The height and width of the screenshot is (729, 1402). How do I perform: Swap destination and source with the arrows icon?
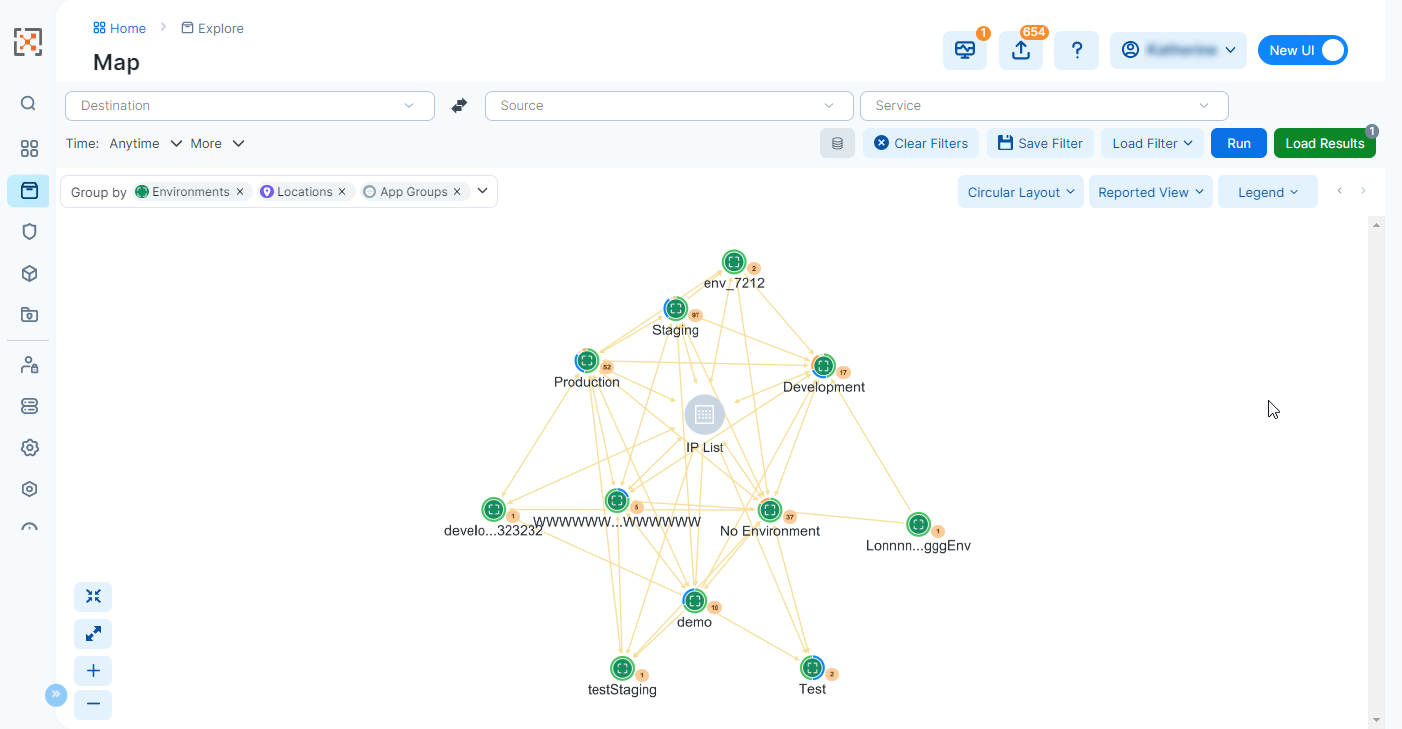click(x=459, y=105)
